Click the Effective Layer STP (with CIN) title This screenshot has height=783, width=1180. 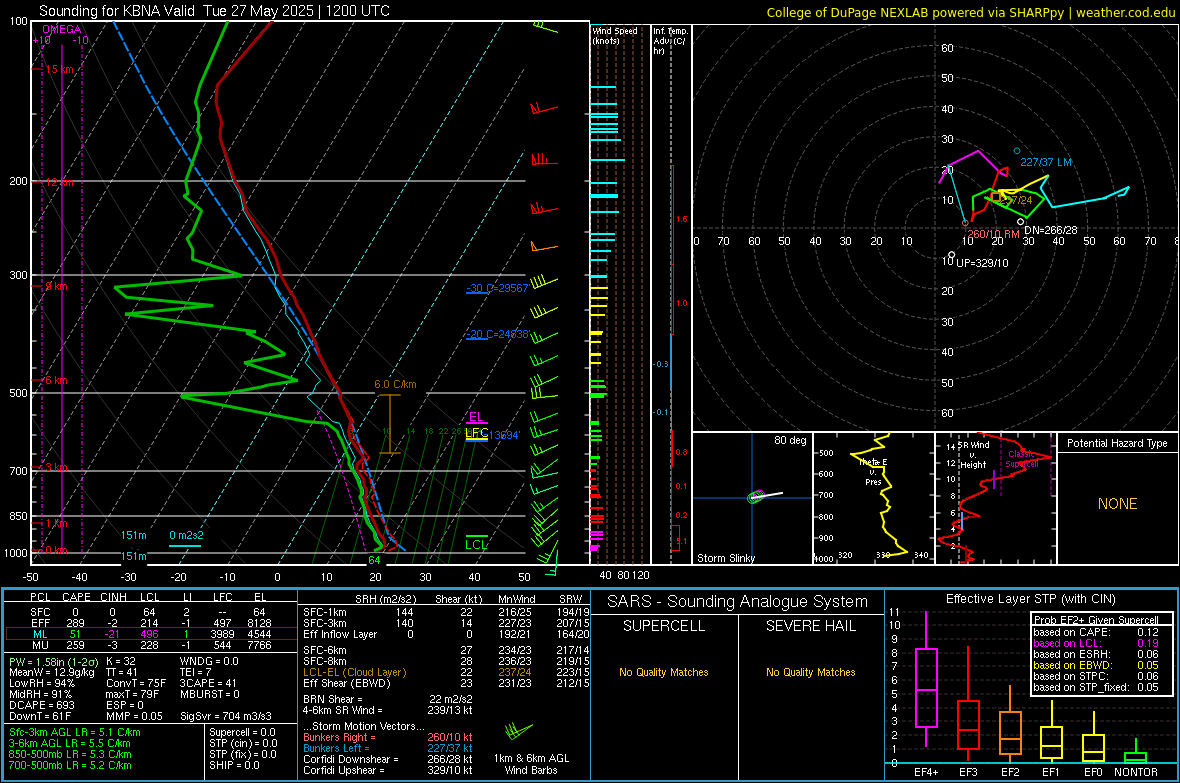[1030, 599]
